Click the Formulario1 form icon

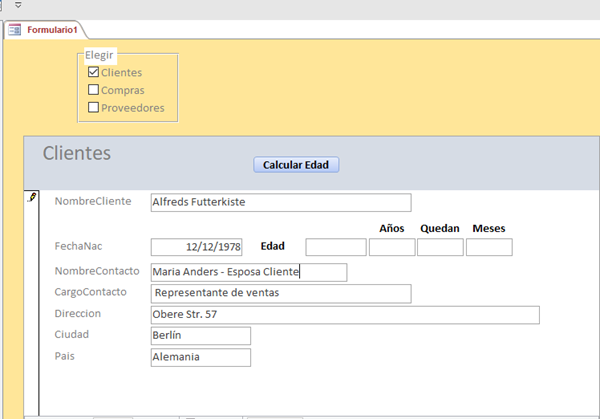click(15, 30)
